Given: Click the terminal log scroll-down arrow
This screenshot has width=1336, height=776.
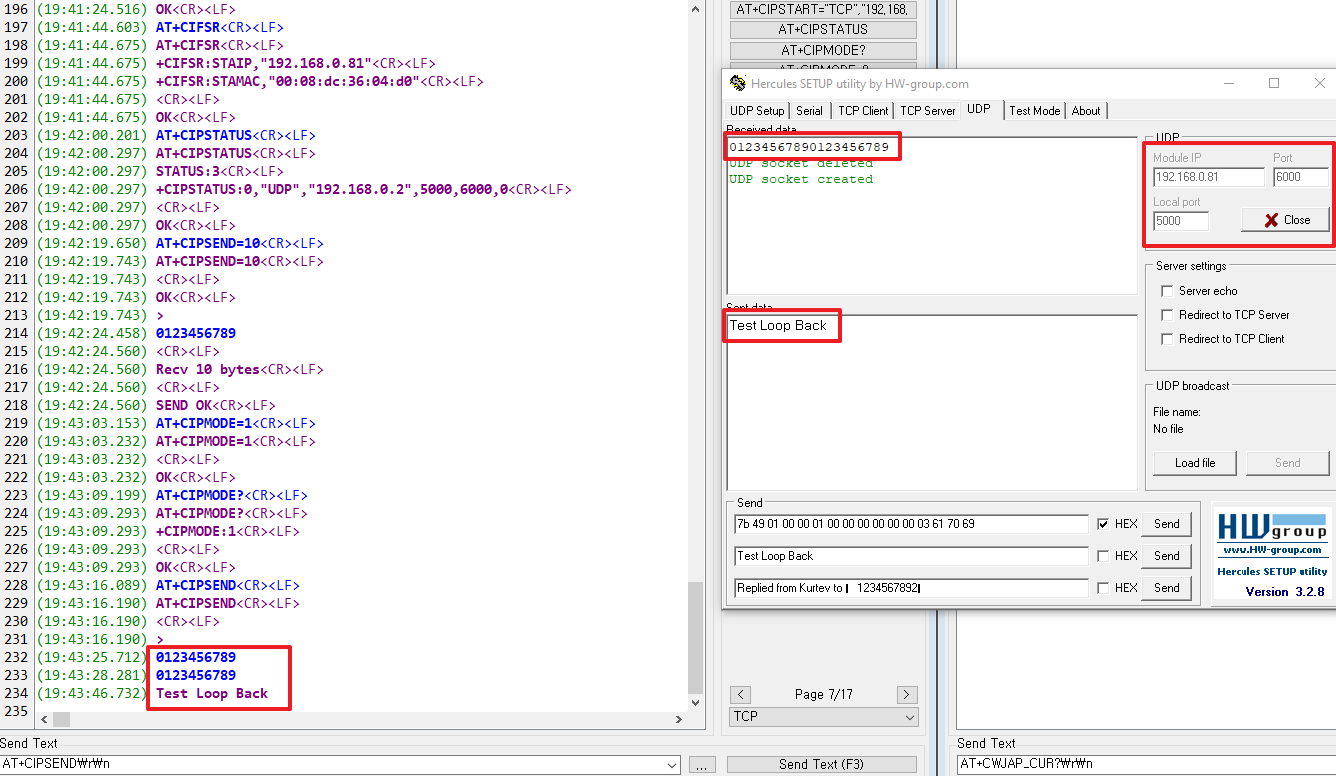Looking at the screenshot, I should click(697, 701).
